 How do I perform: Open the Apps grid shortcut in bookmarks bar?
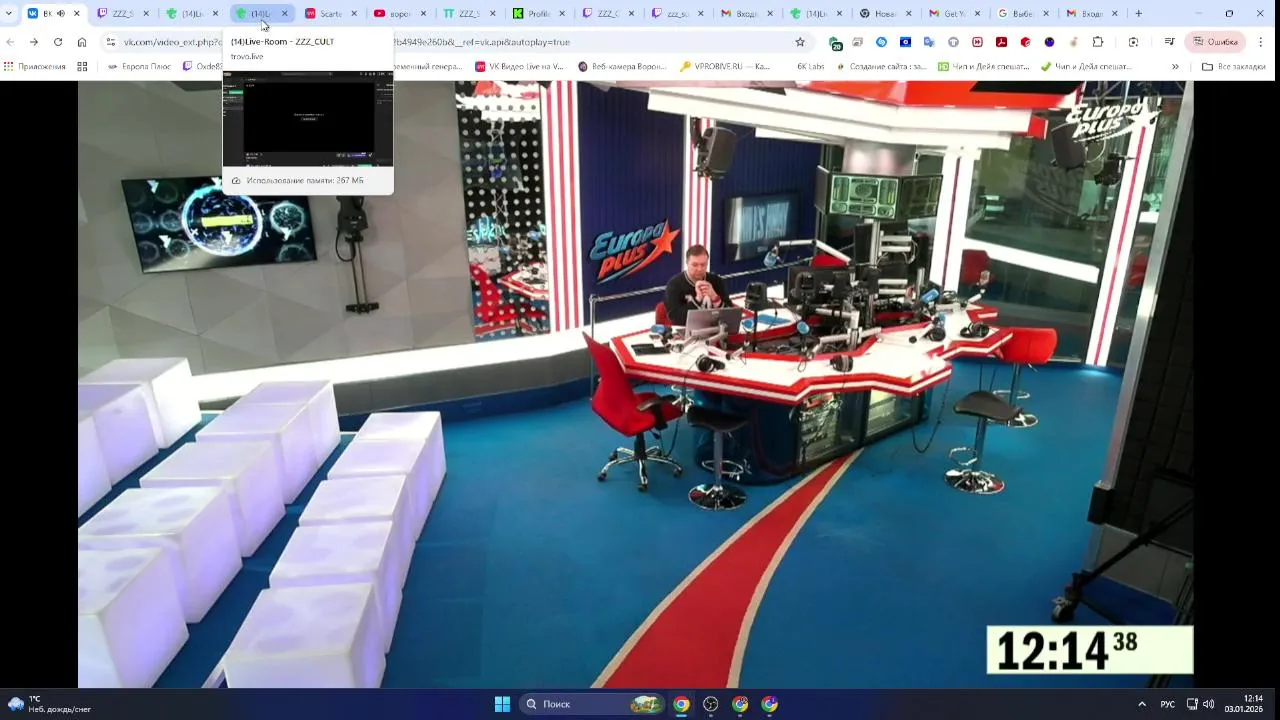click(34, 66)
